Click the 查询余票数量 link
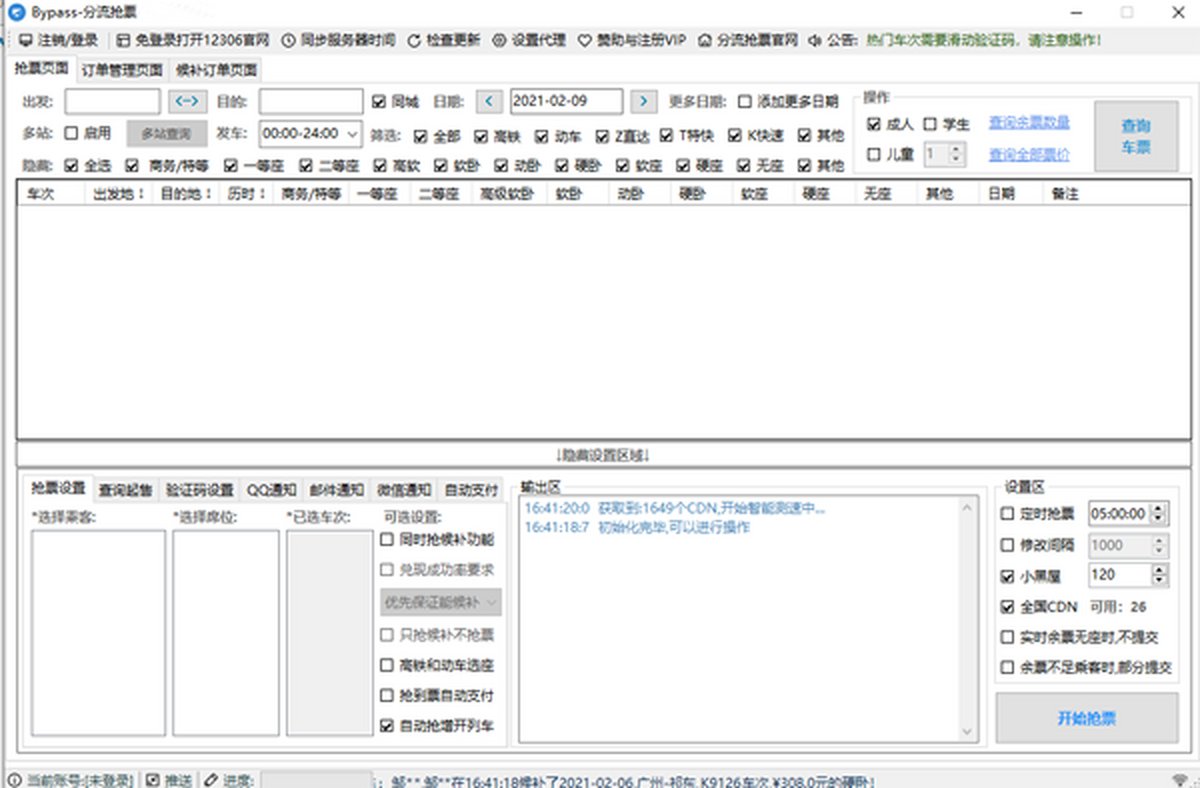The height and width of the screenshot is (788, 1200). (1029, 122)
